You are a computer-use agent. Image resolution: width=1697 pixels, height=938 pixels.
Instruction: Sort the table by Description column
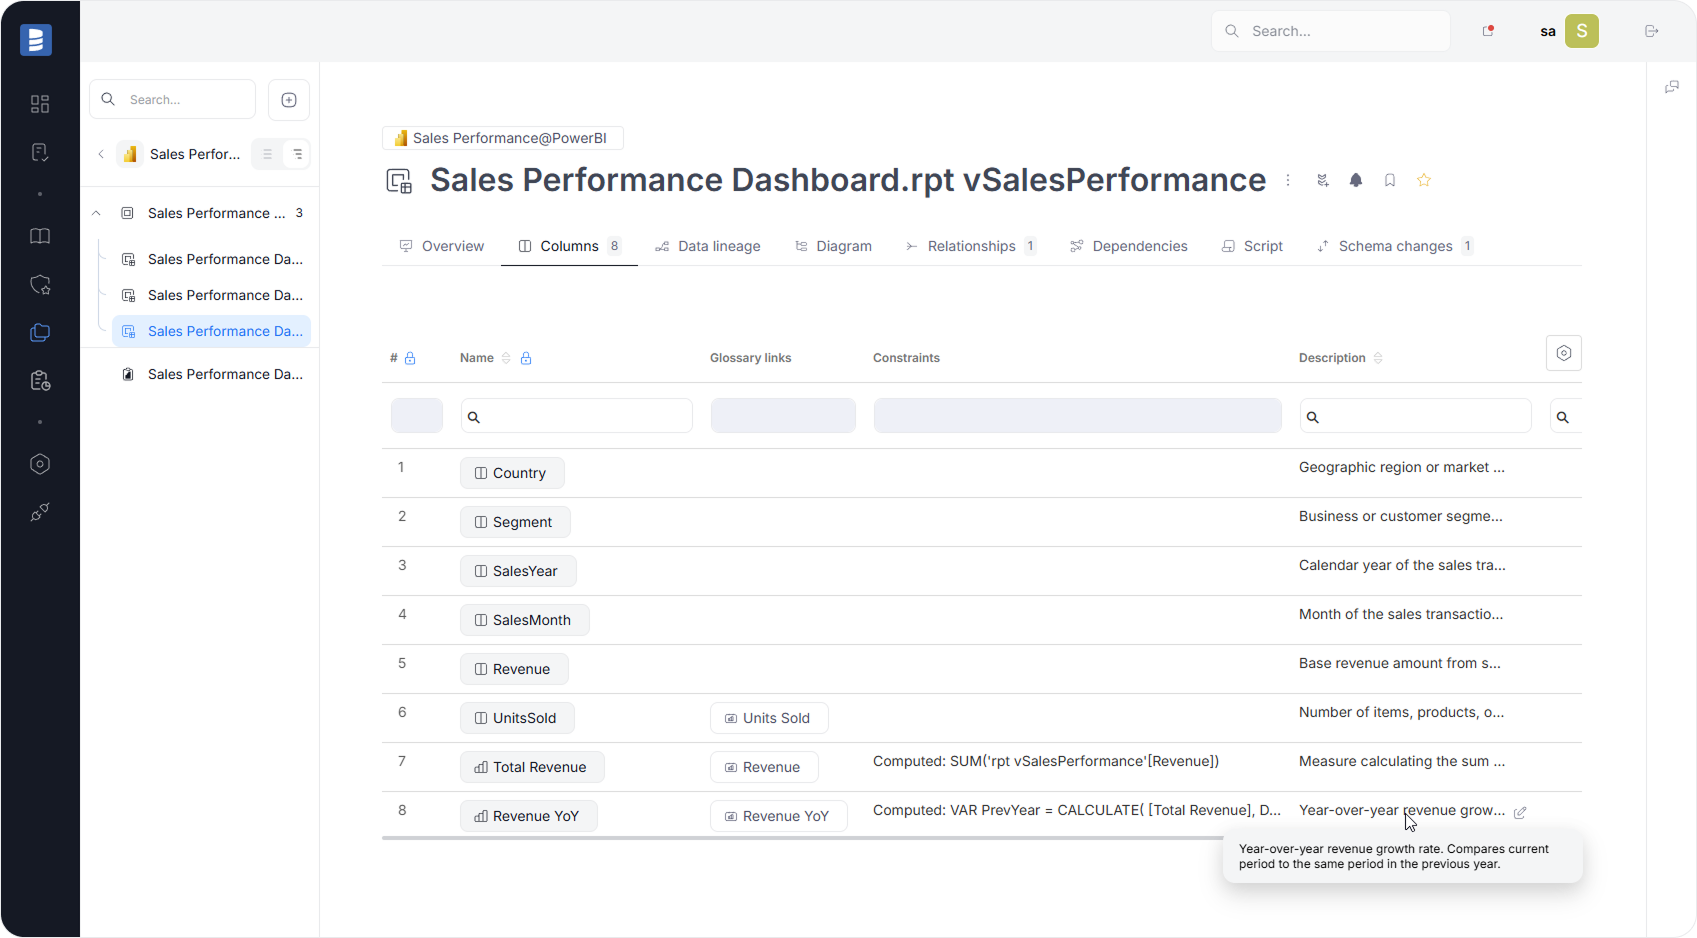pos(1378,358)
